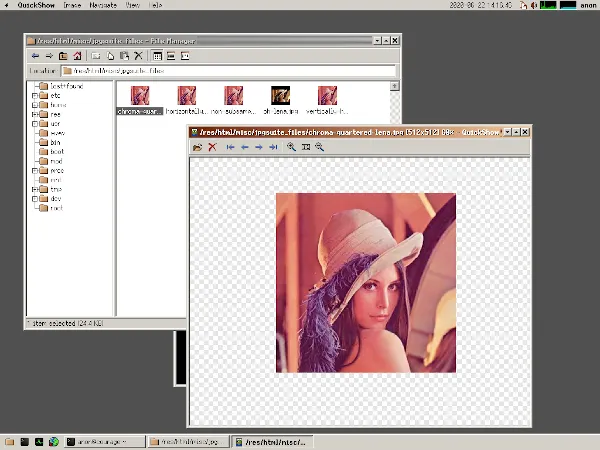600x450 pixels.
Task: Expand the etc folder in tree
Action: pyautogui.click(x=35, y=96)
